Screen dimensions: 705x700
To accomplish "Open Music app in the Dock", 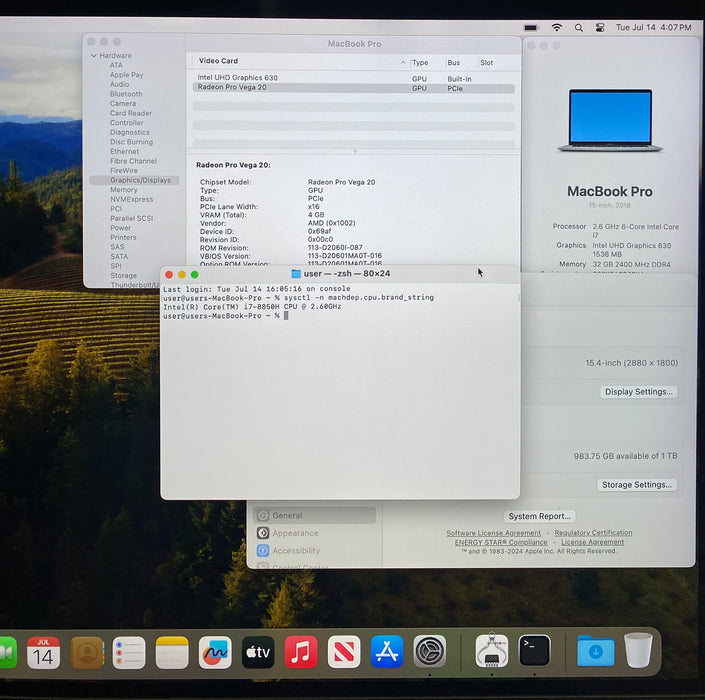I will (x=301, y=652).
